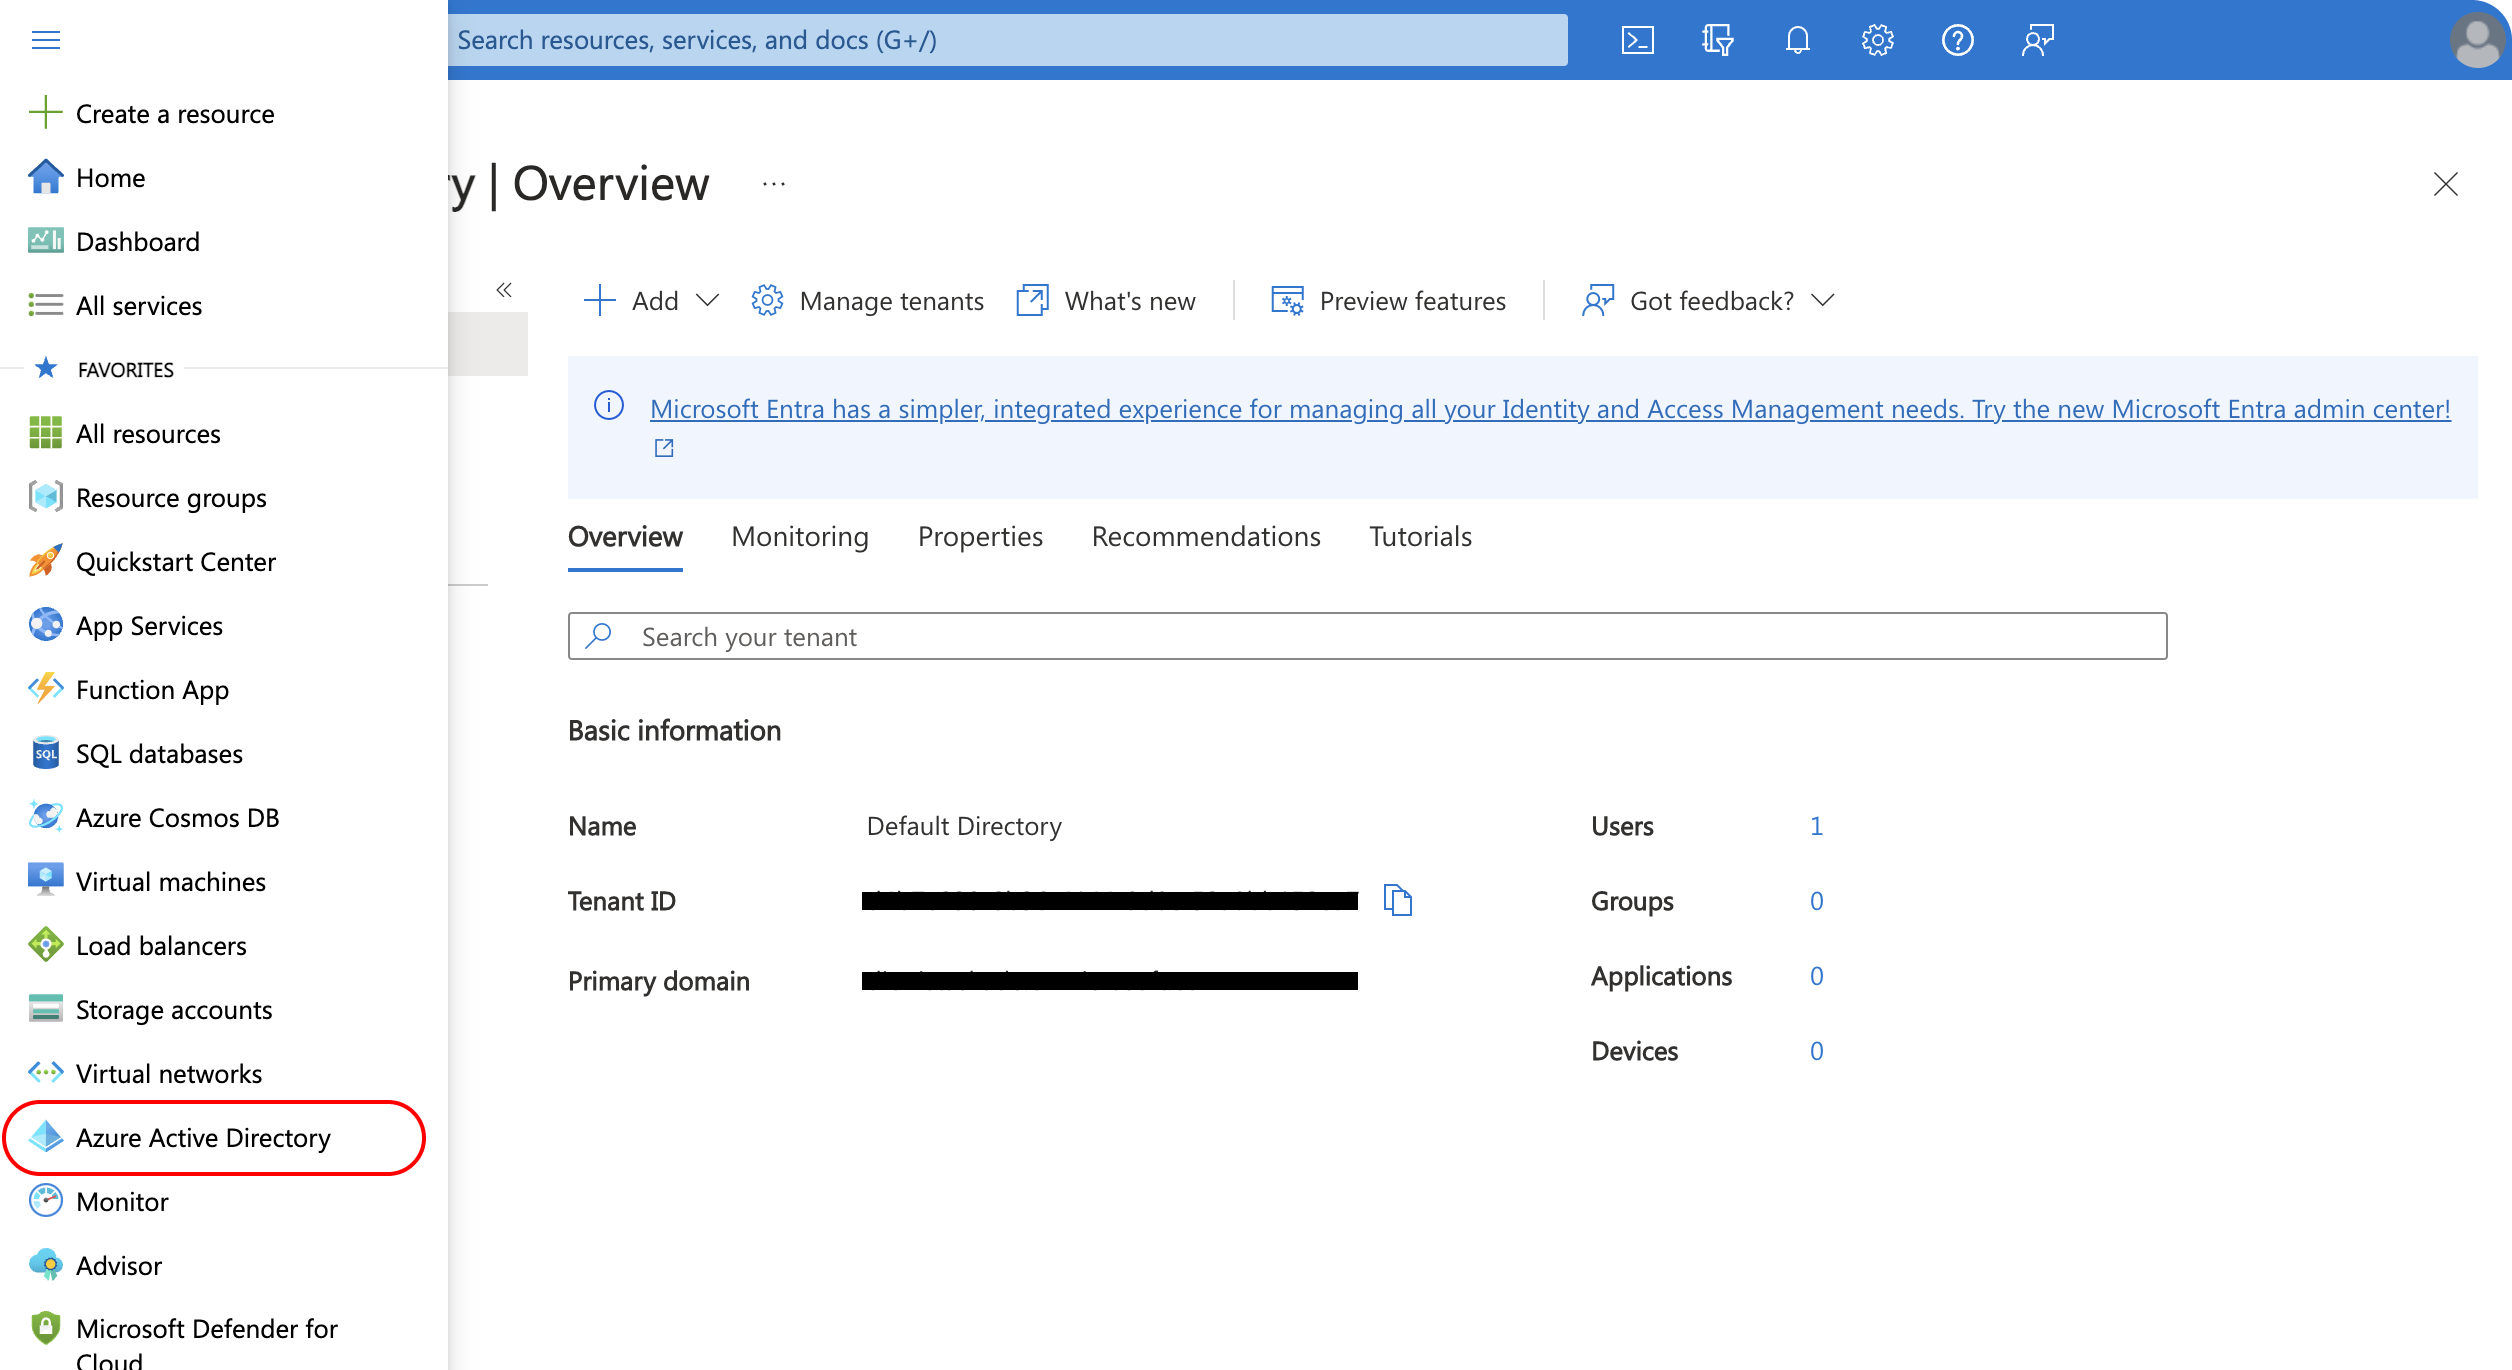Screen dimensions: 2512x1370
Task: Select Azure Active Directory in the sidebar
Action: tap(203, 1138)
